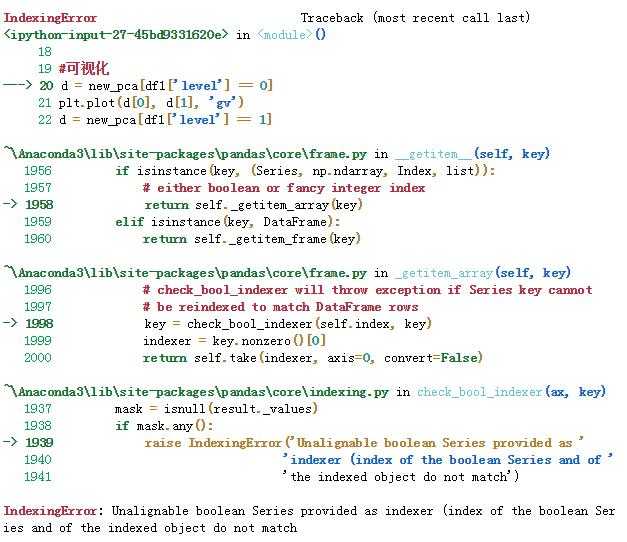The image size is (627, 542).
Task: Click comment 'either boolean or fancy integer index'
Action: (284, 188)
